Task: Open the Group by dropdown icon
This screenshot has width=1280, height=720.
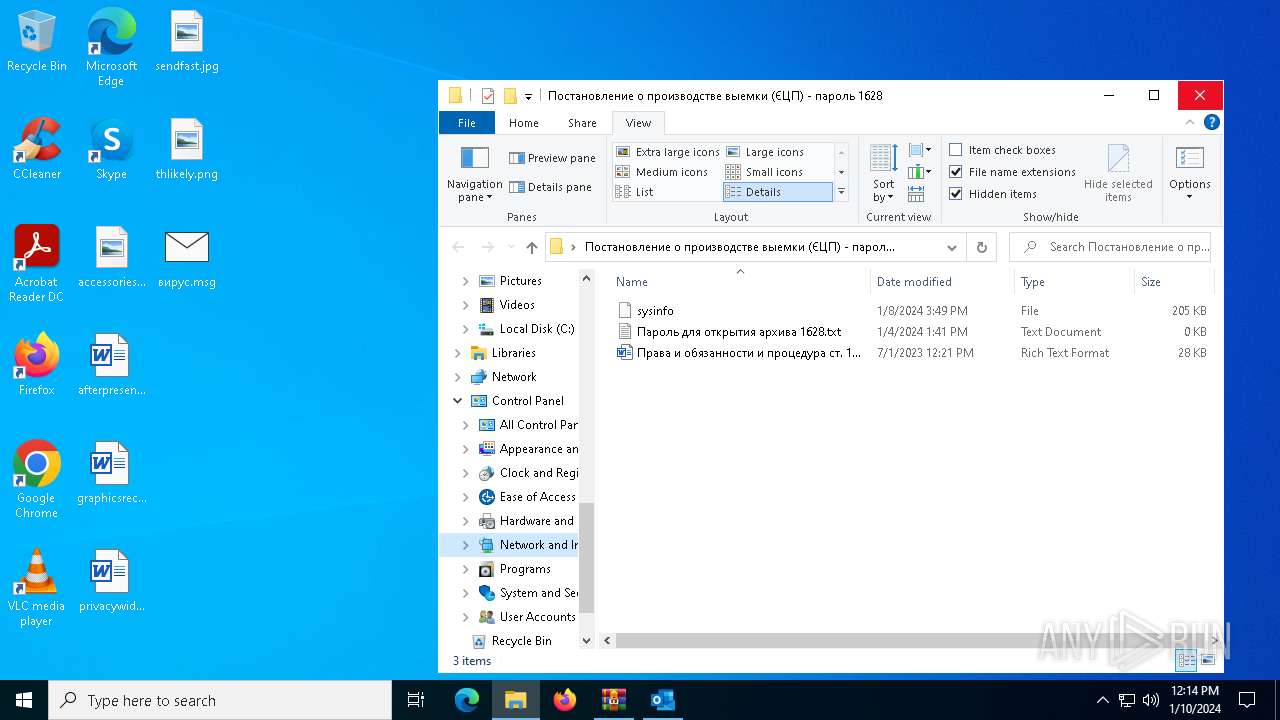Action: point(920,150)
